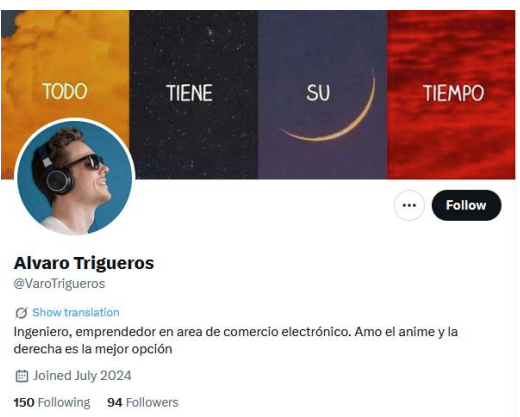Click the headphones in the profile picture
Screen dimensions: 520x417
(54, 173)
